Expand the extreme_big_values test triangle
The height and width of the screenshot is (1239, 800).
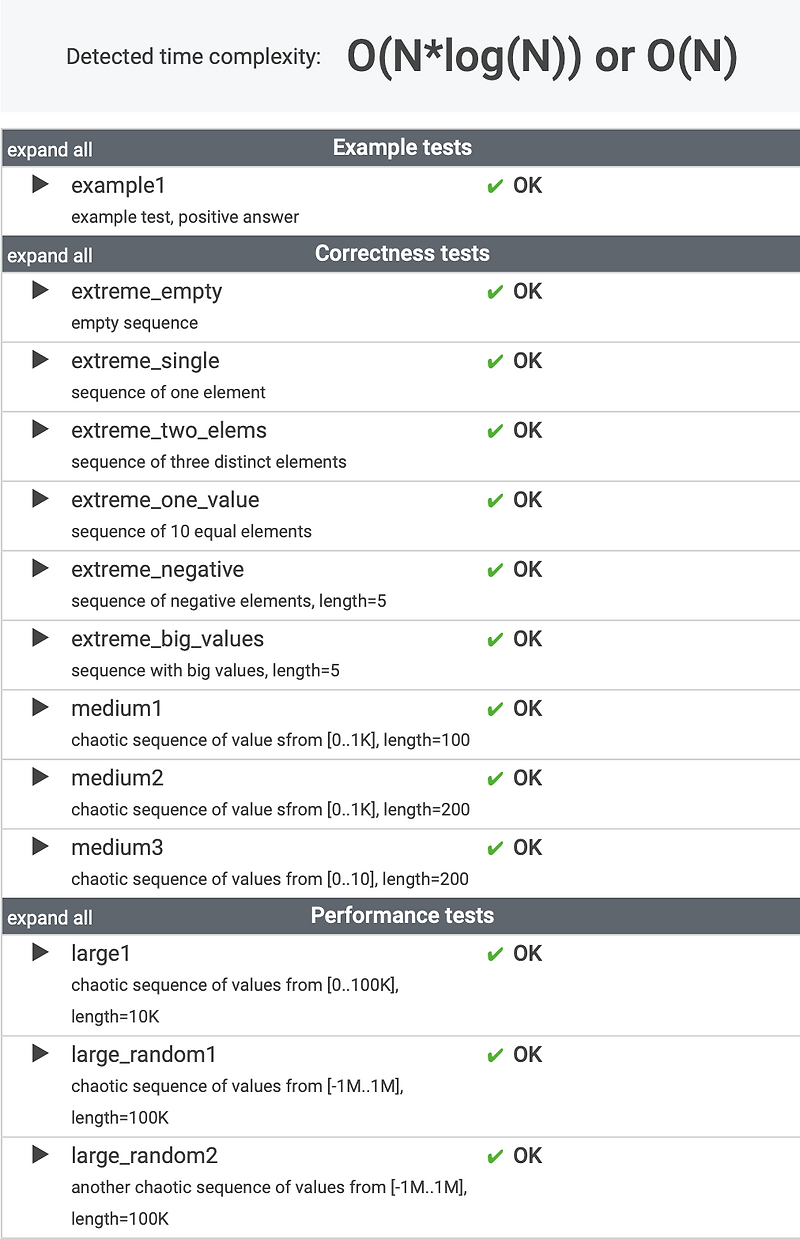[x=40, y=638]
